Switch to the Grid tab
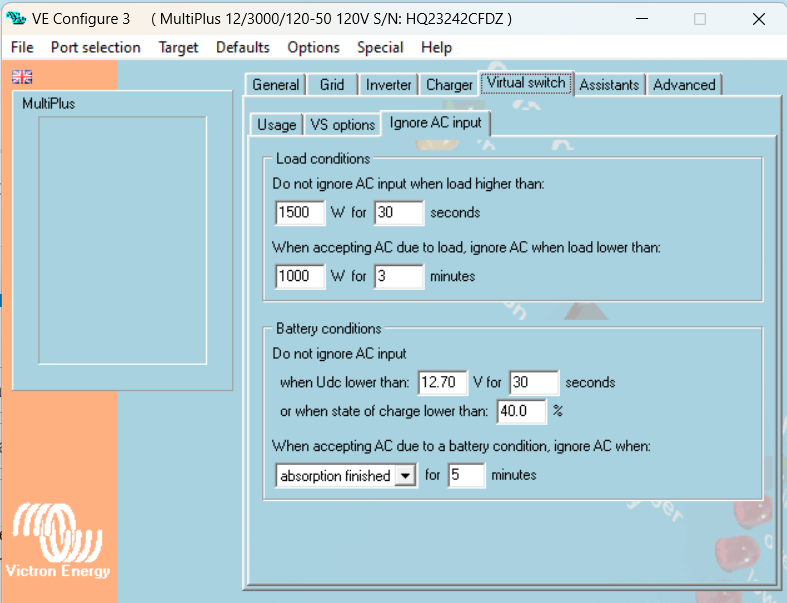Image resolution: width=787 pixels, height=603 pixels. tap(332, 84)
